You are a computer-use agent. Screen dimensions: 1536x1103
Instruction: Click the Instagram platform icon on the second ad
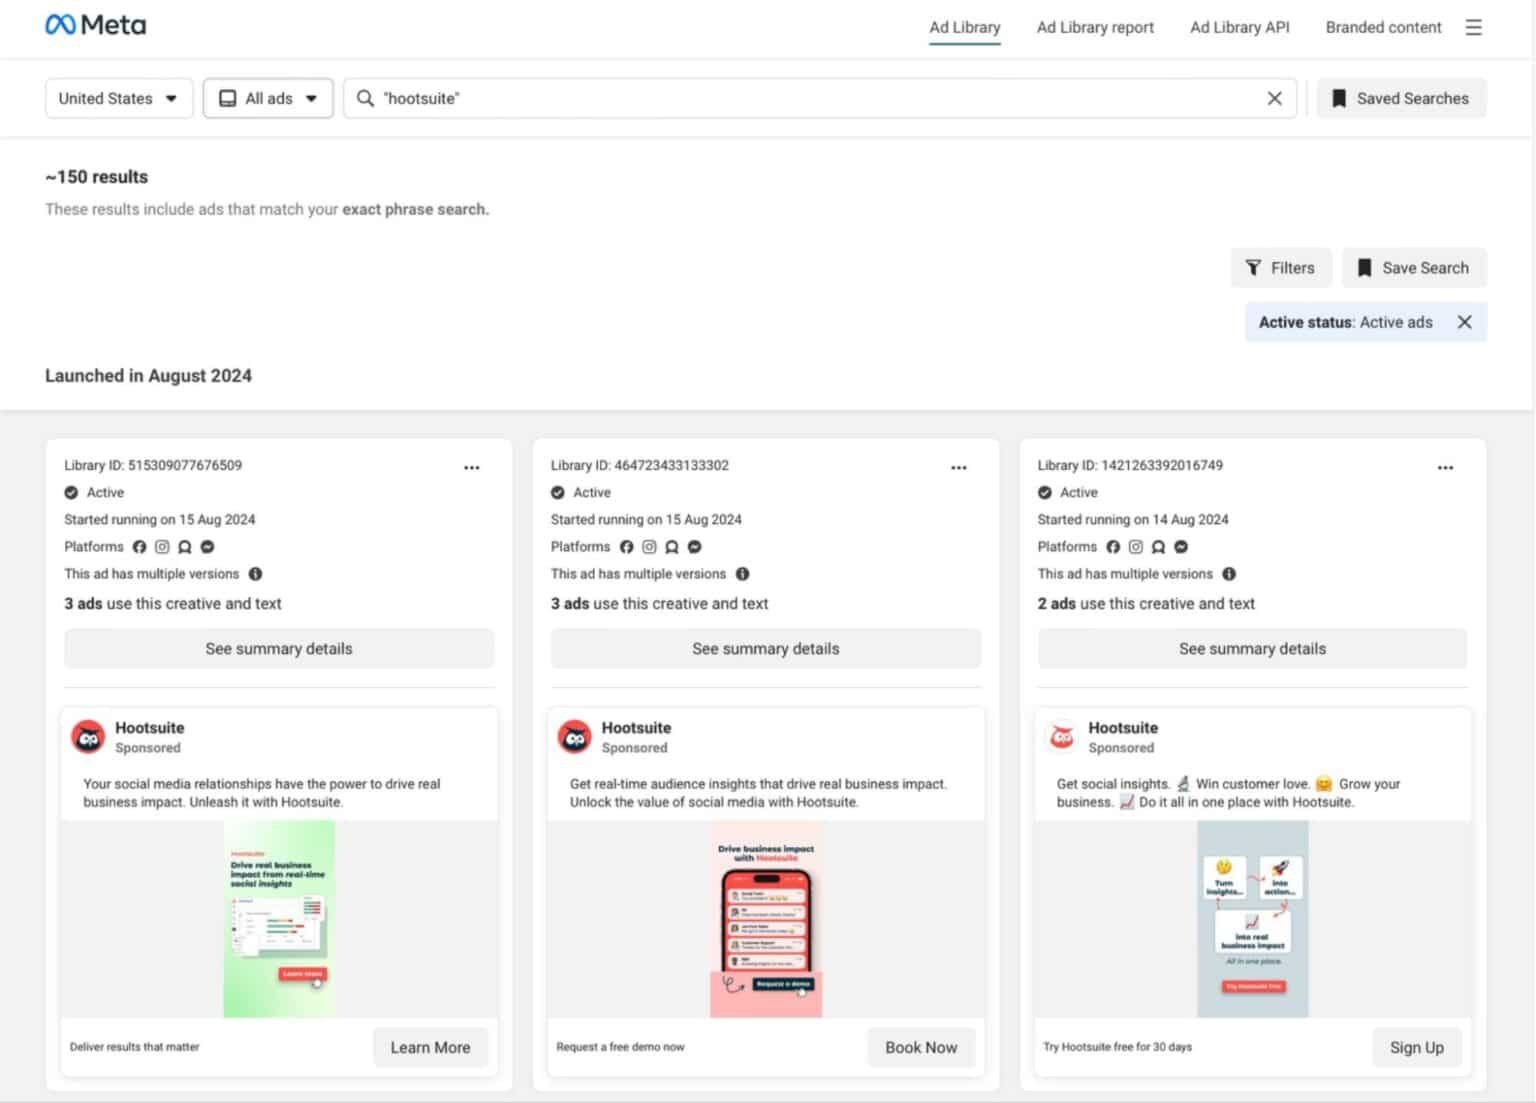tap(649, 547)
